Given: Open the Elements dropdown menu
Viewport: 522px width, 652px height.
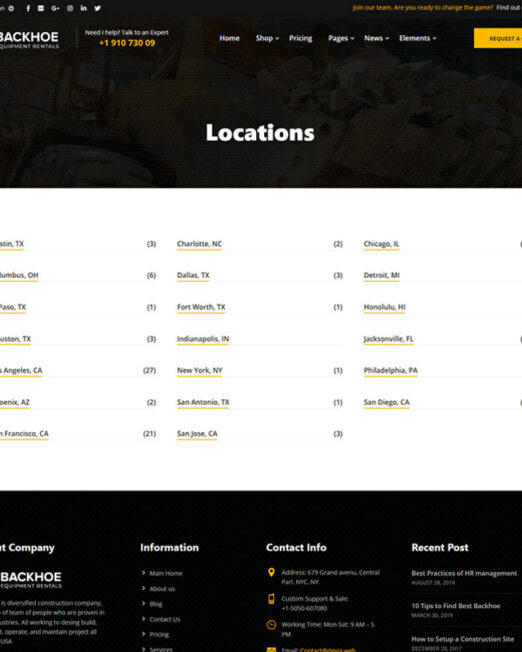Looking at the screenshot, I should point(418,38).
